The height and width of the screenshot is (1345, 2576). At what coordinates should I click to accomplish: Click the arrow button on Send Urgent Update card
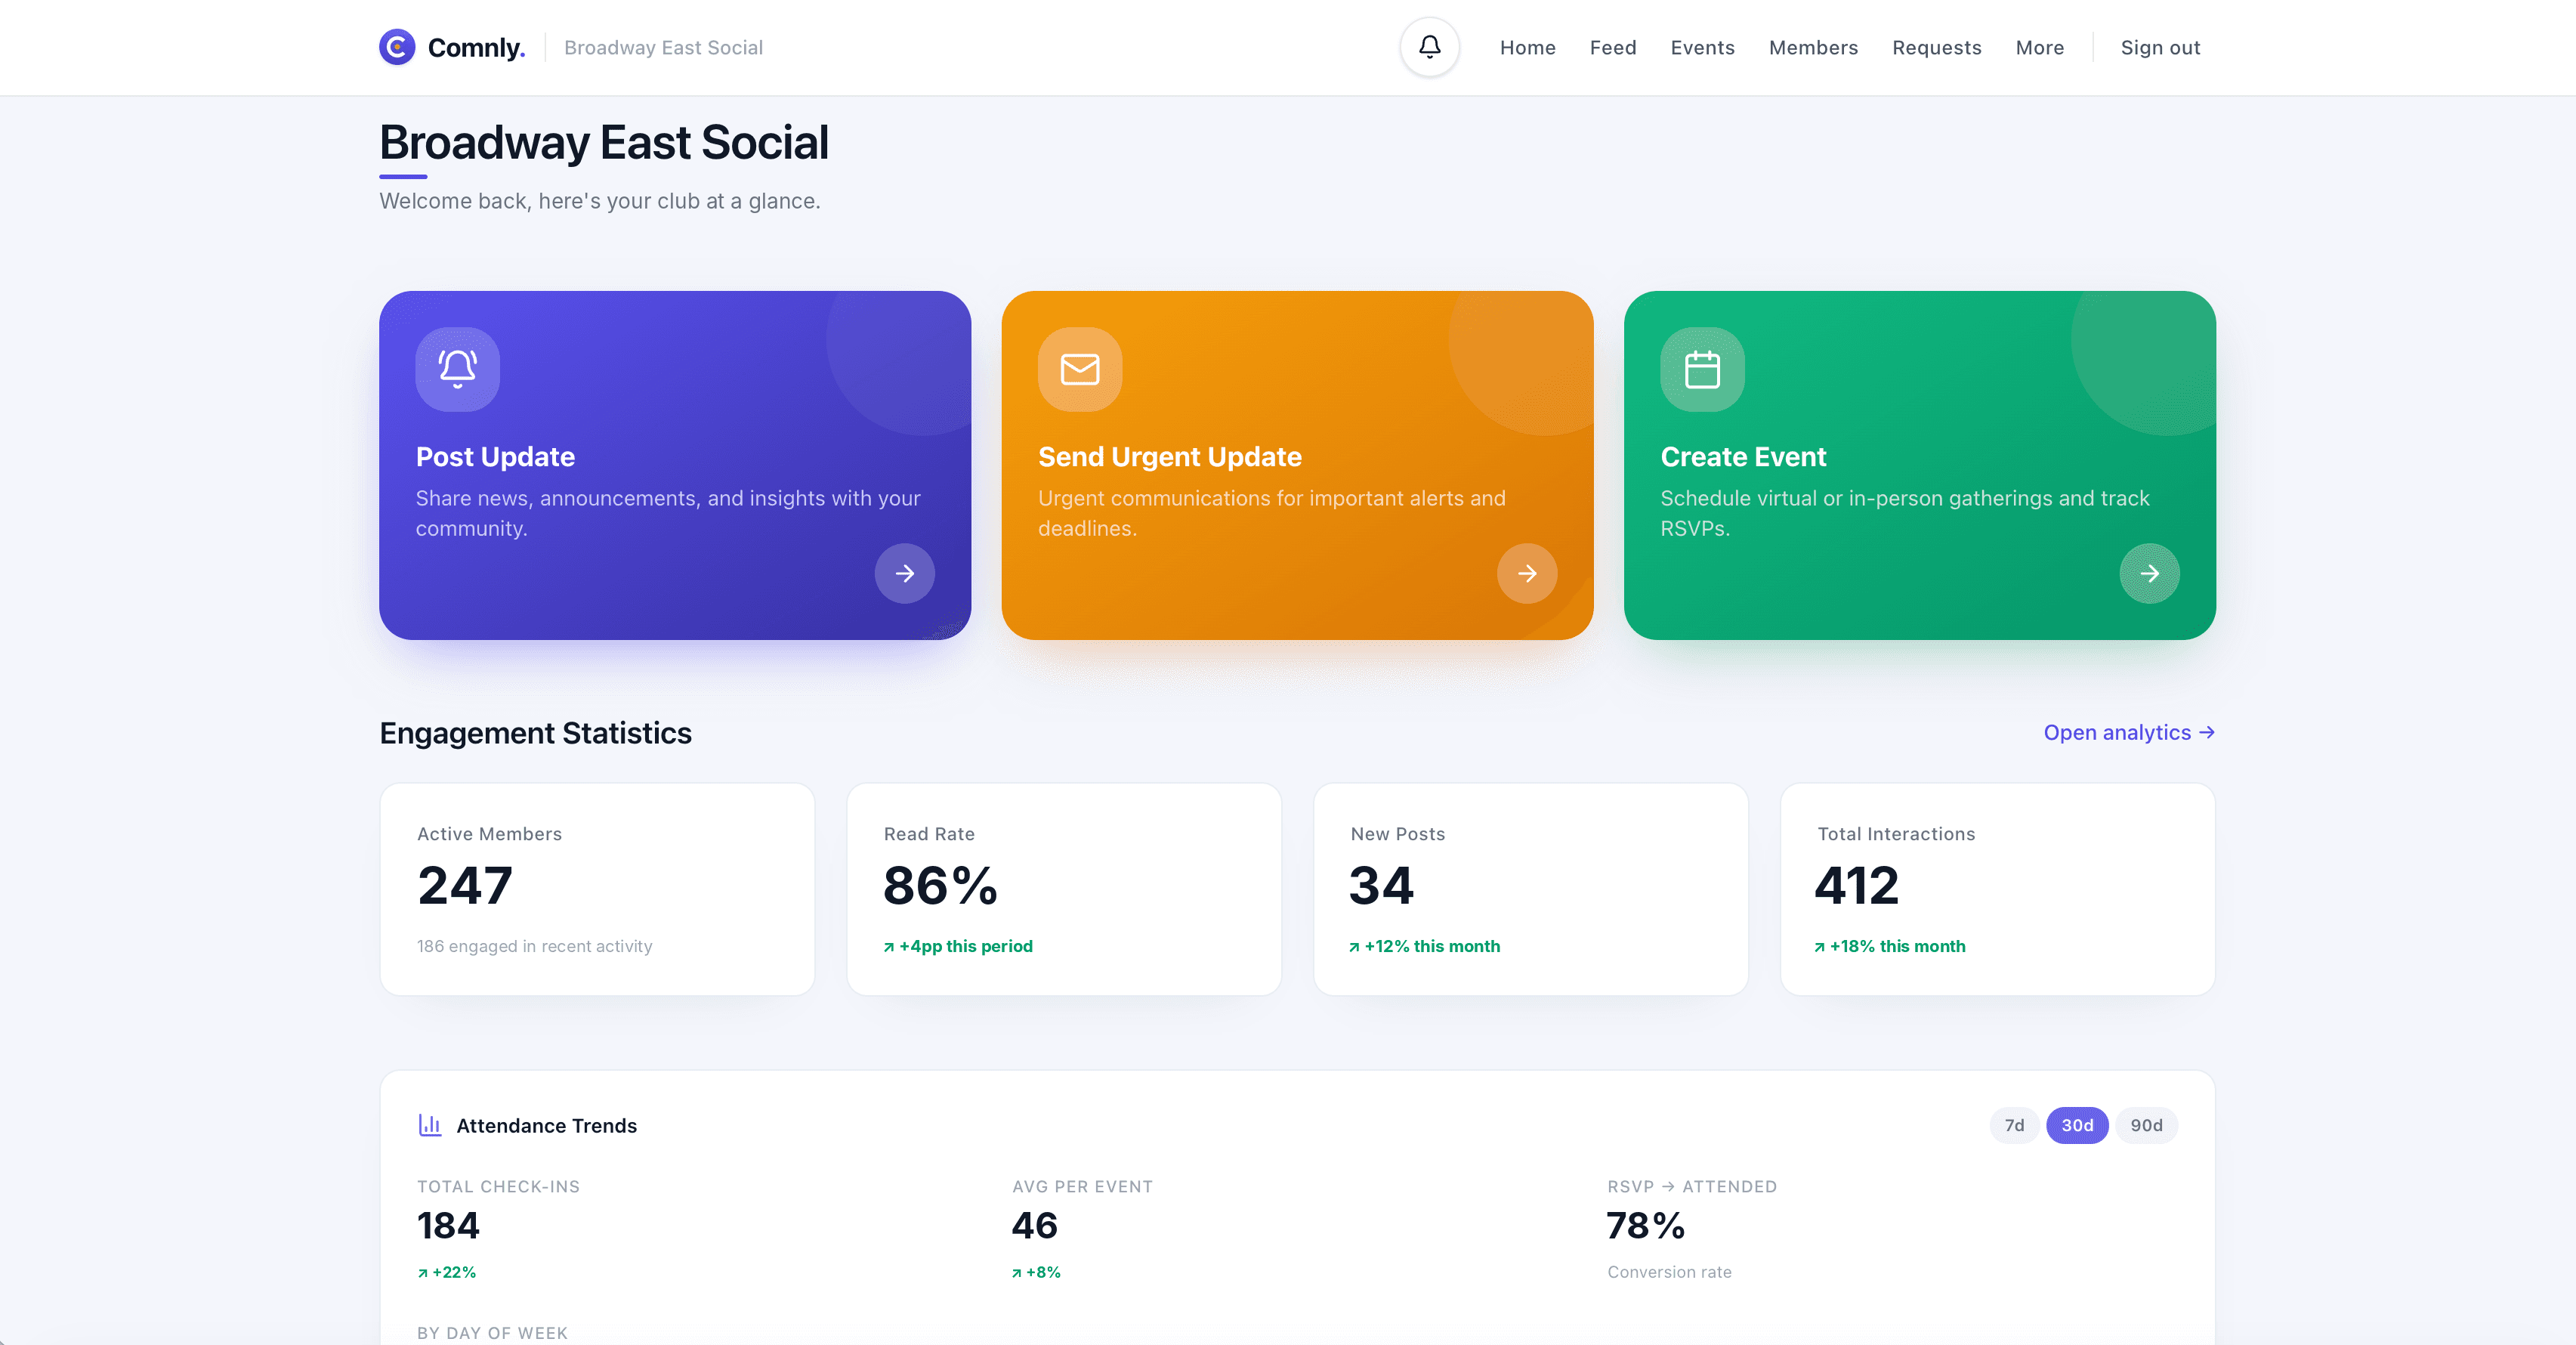[1527, 573]
